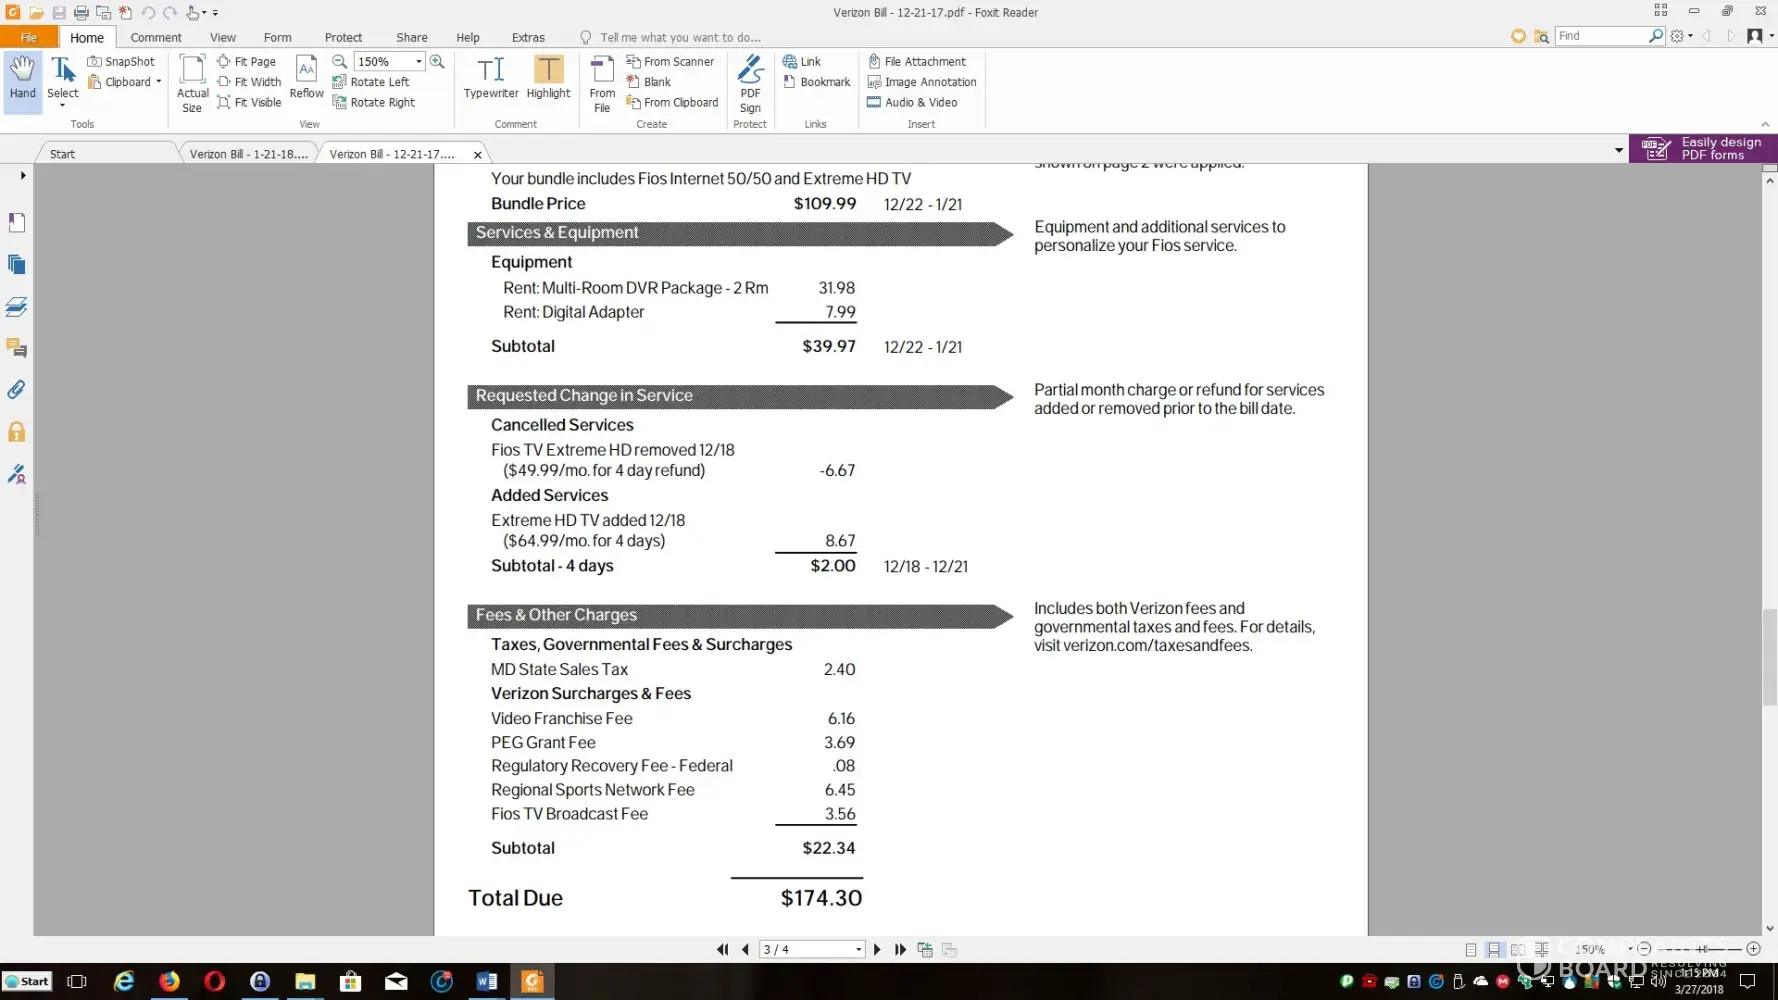The height and width of the screenshot is (1000, 1778).
Task: Open the Protect ribbon tab
Action: pyautogui.click(x=343, y=37)
